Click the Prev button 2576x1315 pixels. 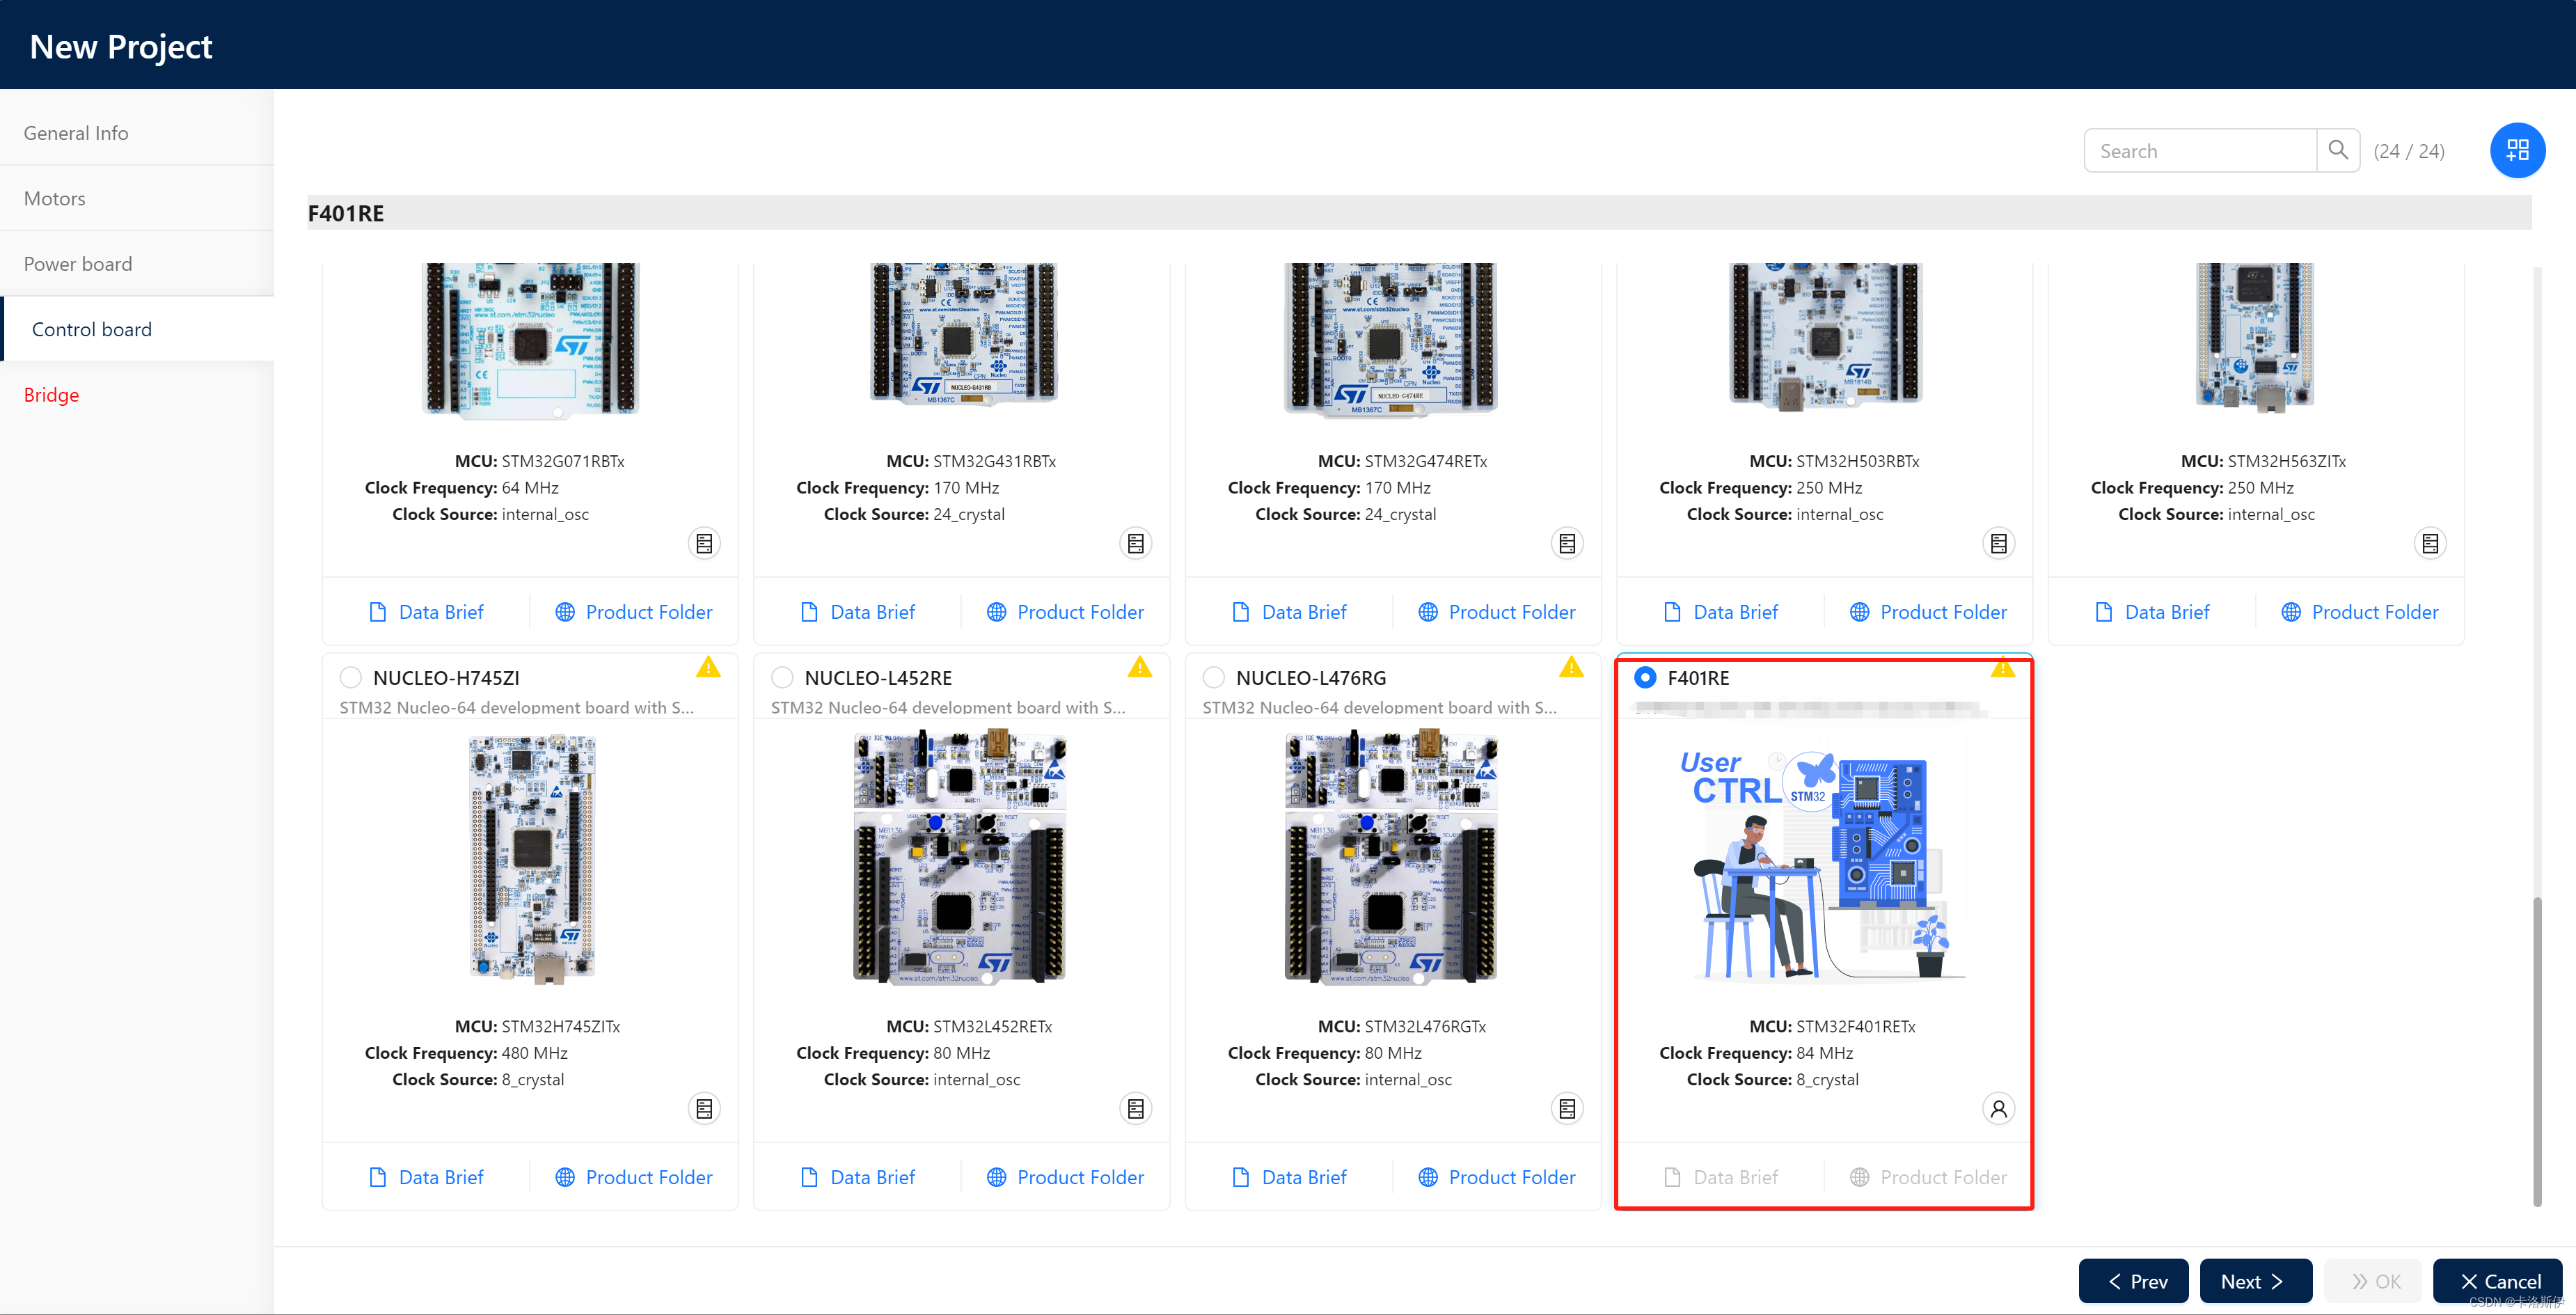[x=2133, y=1281]
